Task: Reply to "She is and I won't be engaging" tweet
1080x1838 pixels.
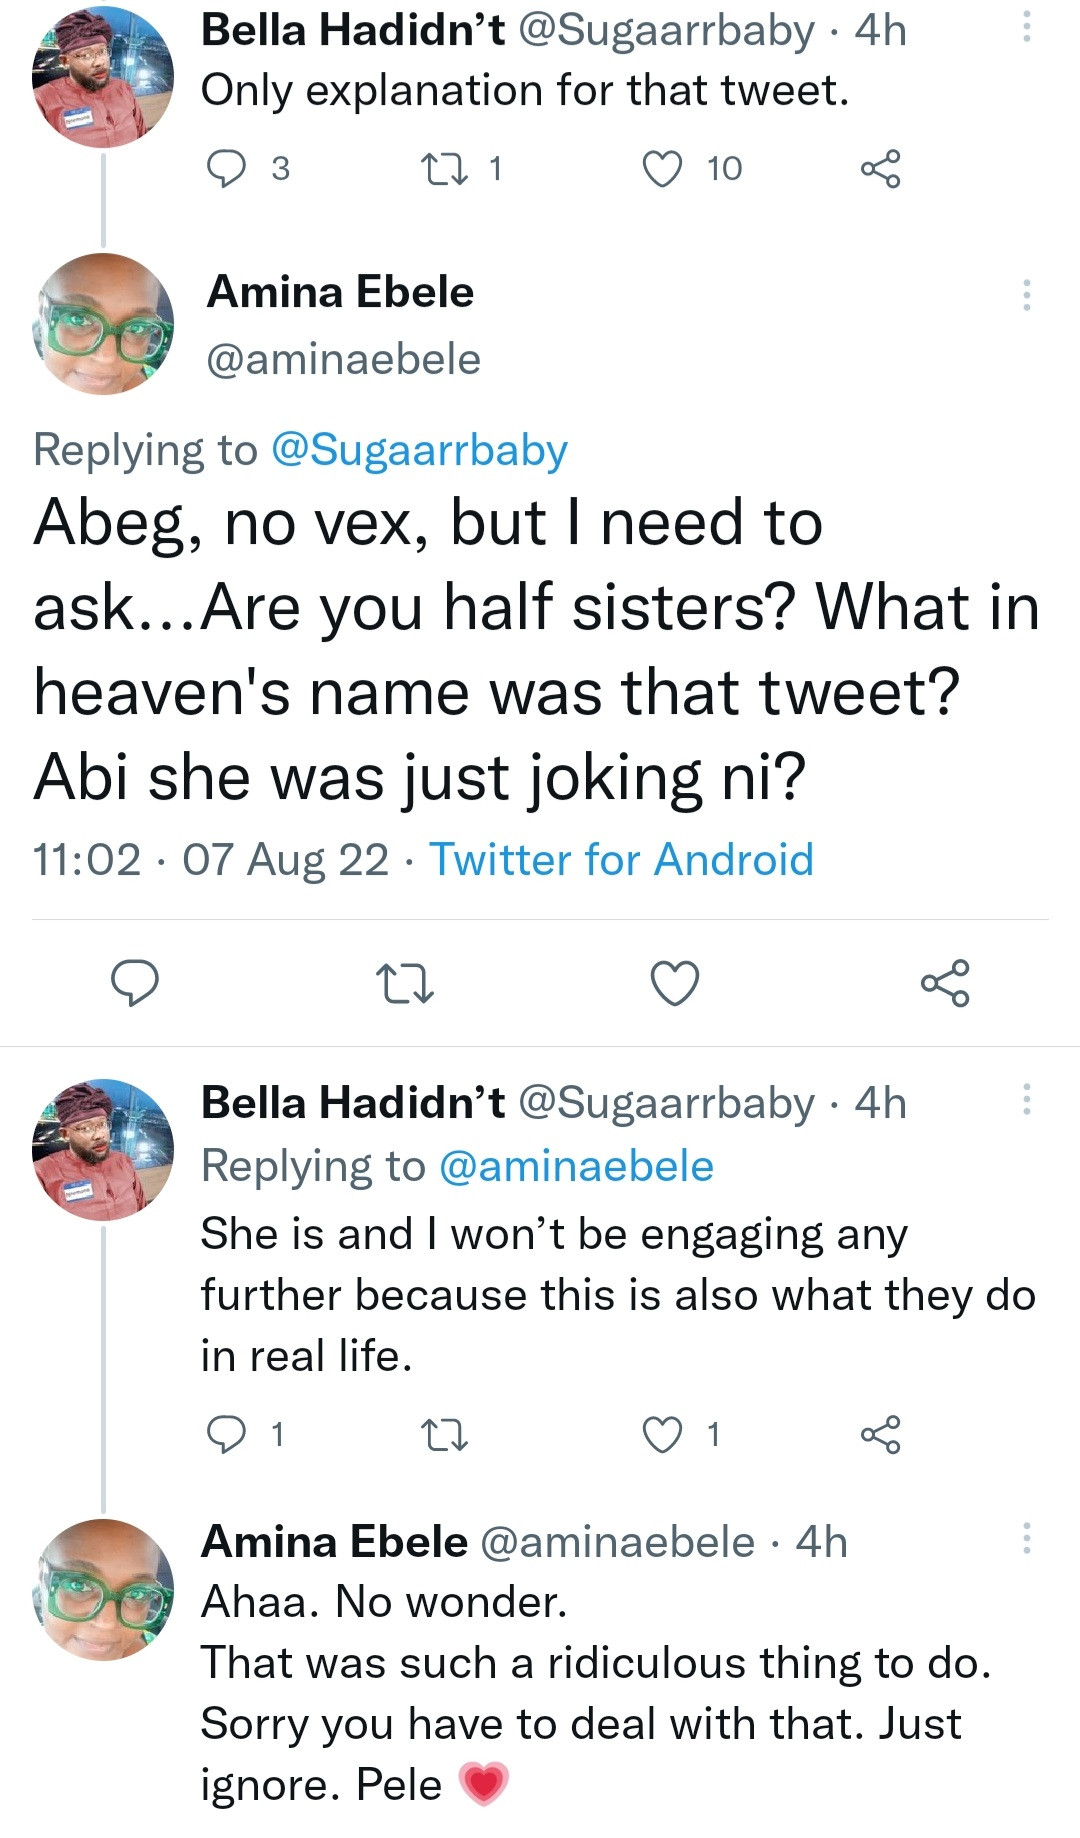Action: click(226, 1435)
